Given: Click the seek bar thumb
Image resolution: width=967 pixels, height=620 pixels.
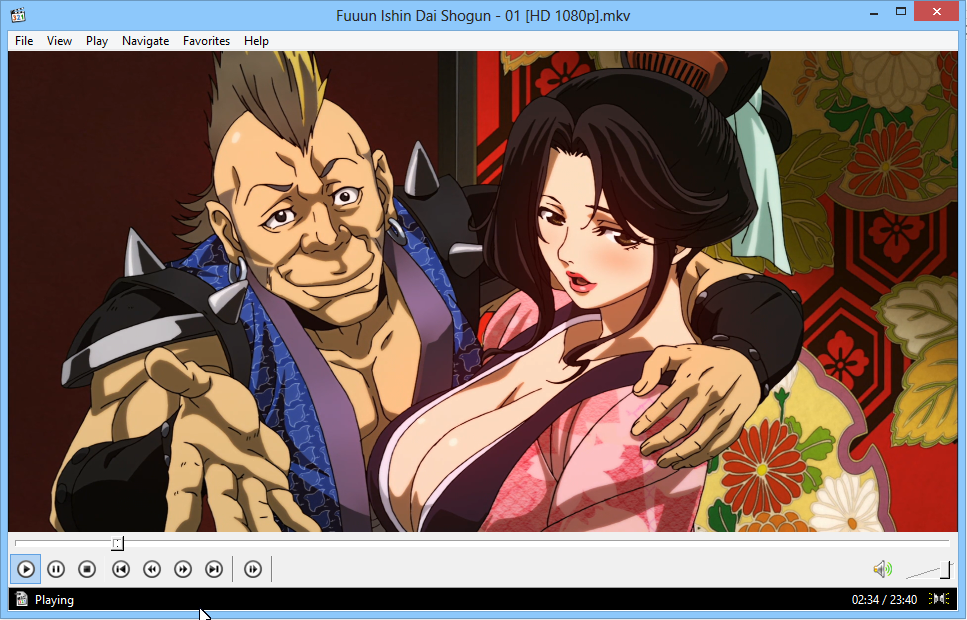Looking at the screenshot, I should (x=117, y=543).
